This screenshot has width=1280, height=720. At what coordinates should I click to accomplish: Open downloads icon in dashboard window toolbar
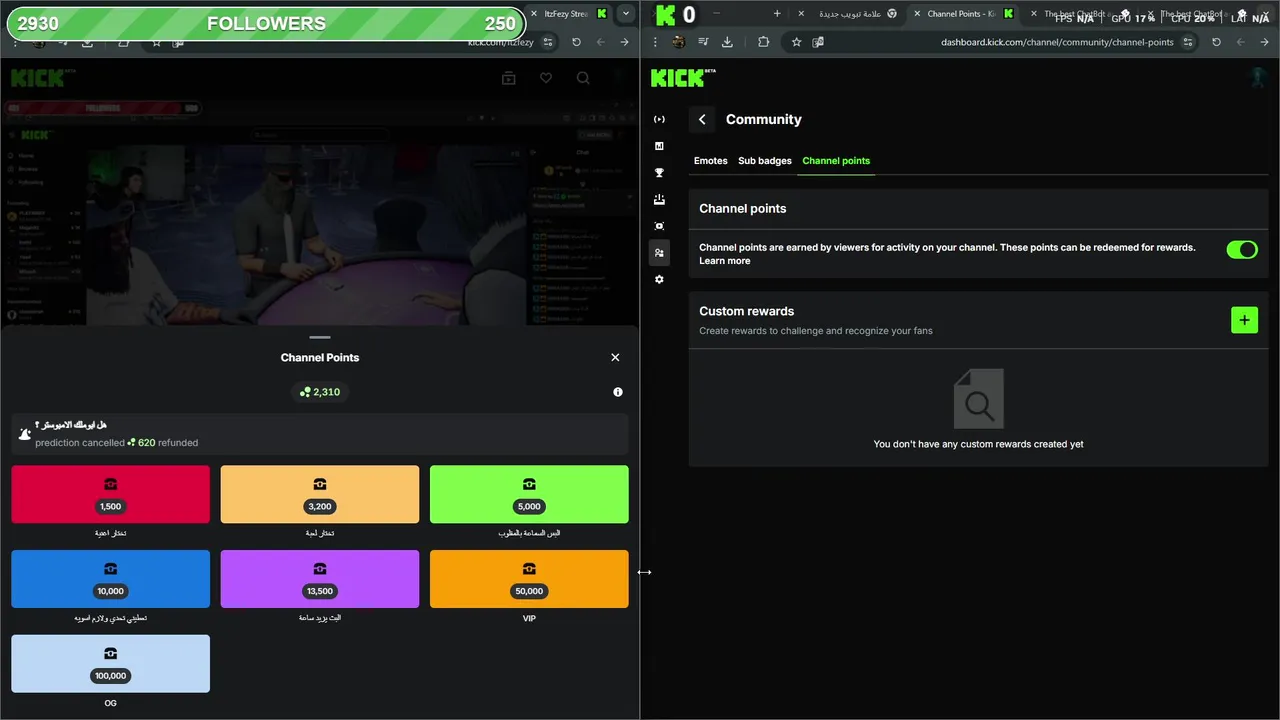pyautogui.click(x=727, y=42)
